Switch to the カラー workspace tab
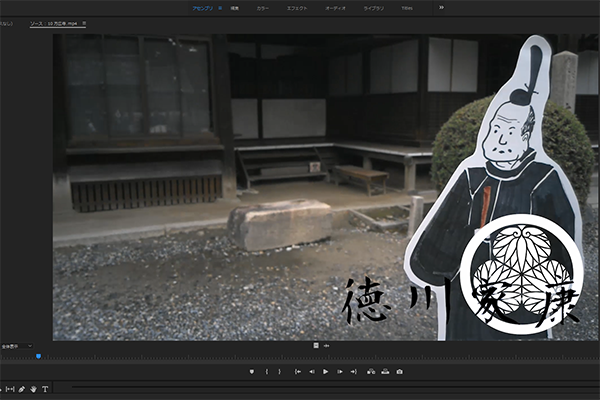 coord(262,8)
